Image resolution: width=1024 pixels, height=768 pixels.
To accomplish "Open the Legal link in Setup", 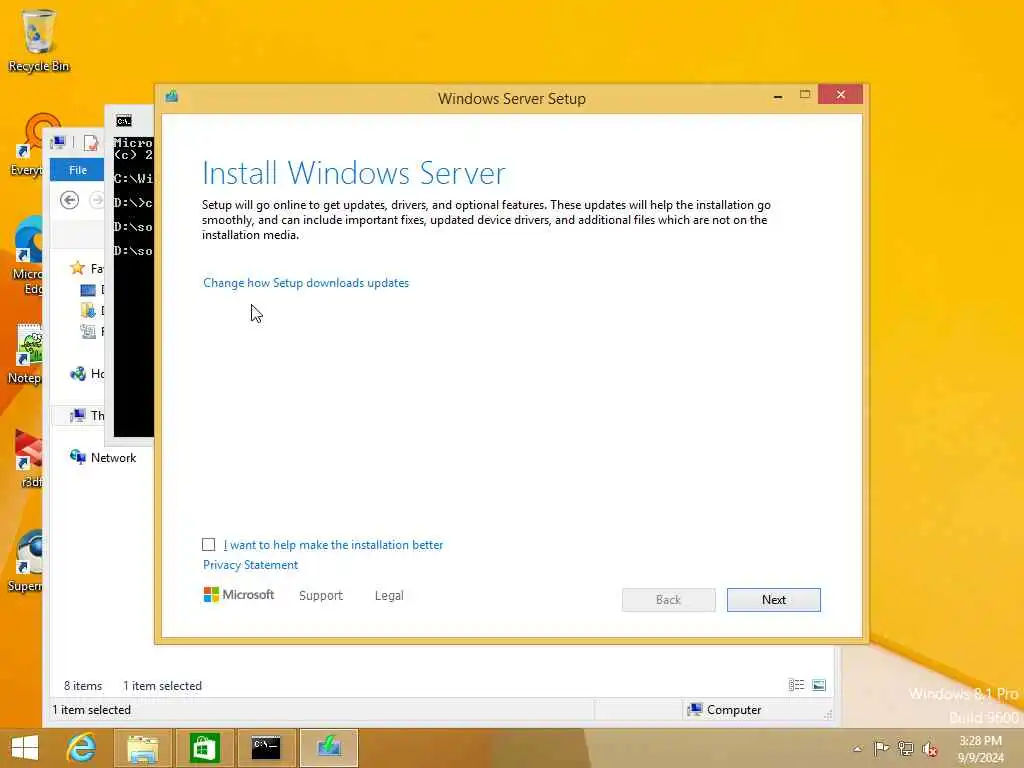I will (x=389, y=596).
